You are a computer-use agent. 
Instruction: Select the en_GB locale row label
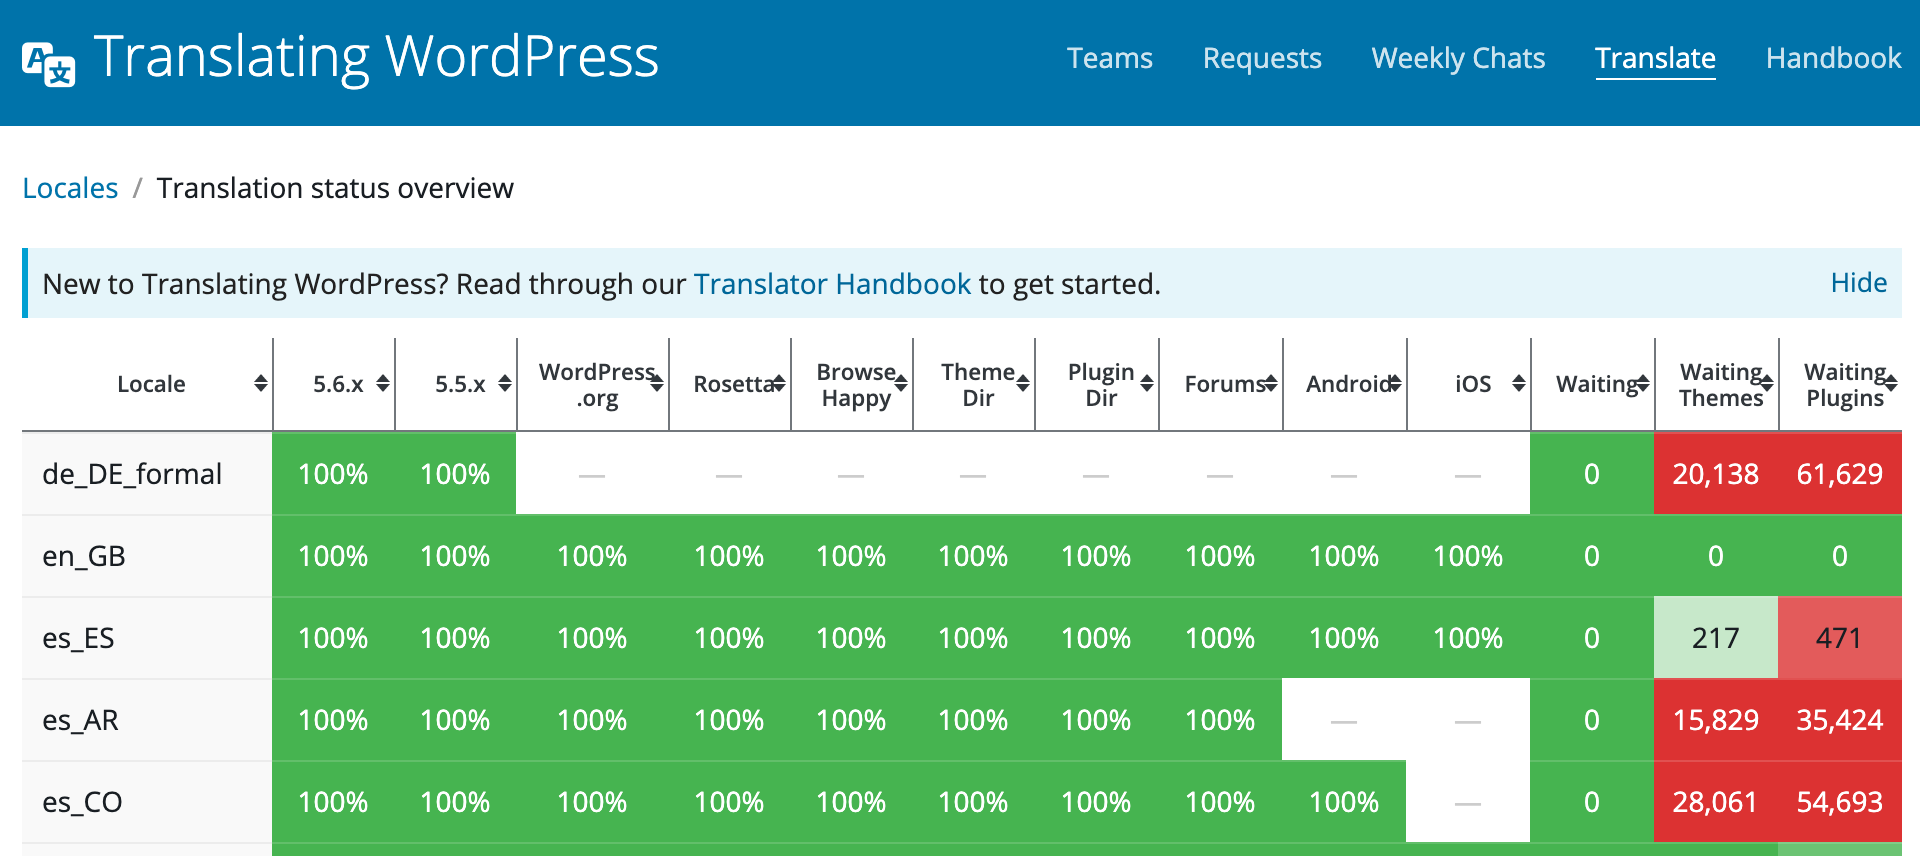click(84, 556)
